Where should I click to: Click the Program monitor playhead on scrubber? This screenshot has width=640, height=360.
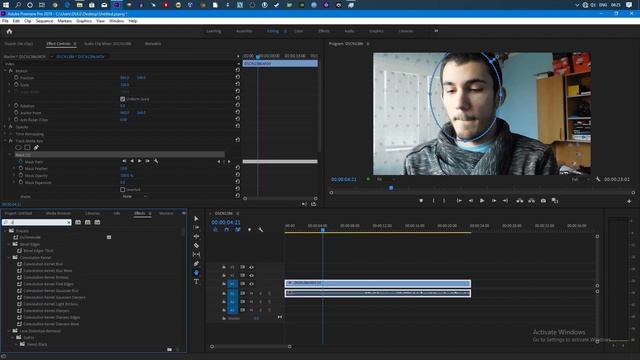[391, 188]
